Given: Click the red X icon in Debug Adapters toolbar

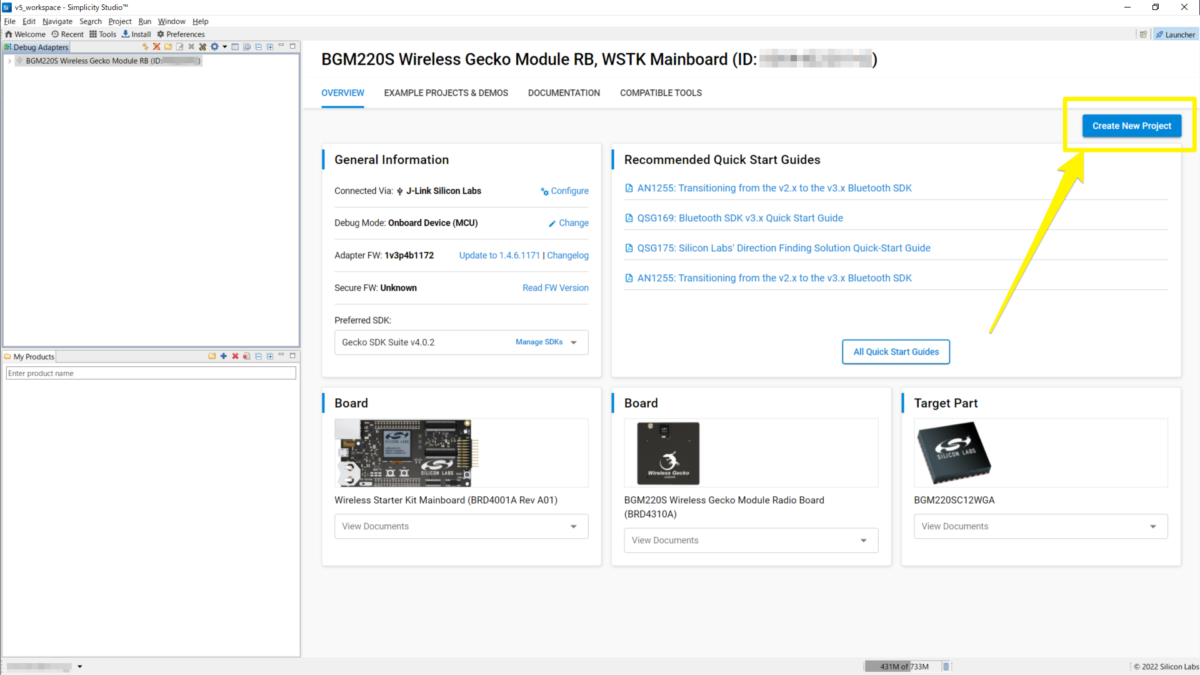Looking at the screenshot, I should (x=156, y=47).
